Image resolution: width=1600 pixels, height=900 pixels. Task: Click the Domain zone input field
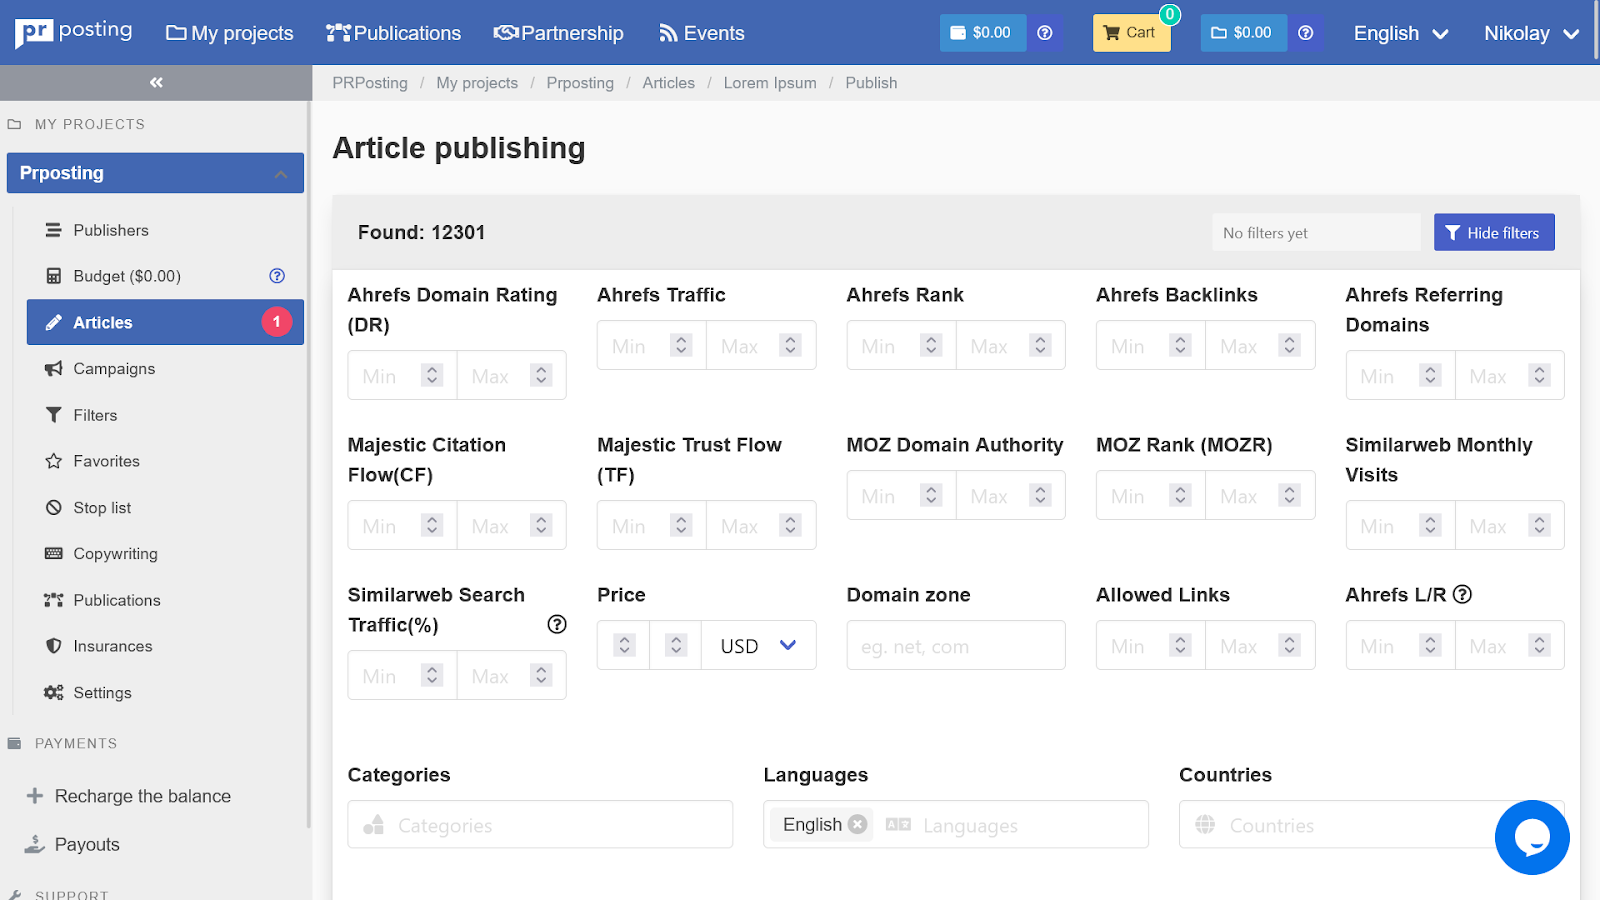[955, 646]
